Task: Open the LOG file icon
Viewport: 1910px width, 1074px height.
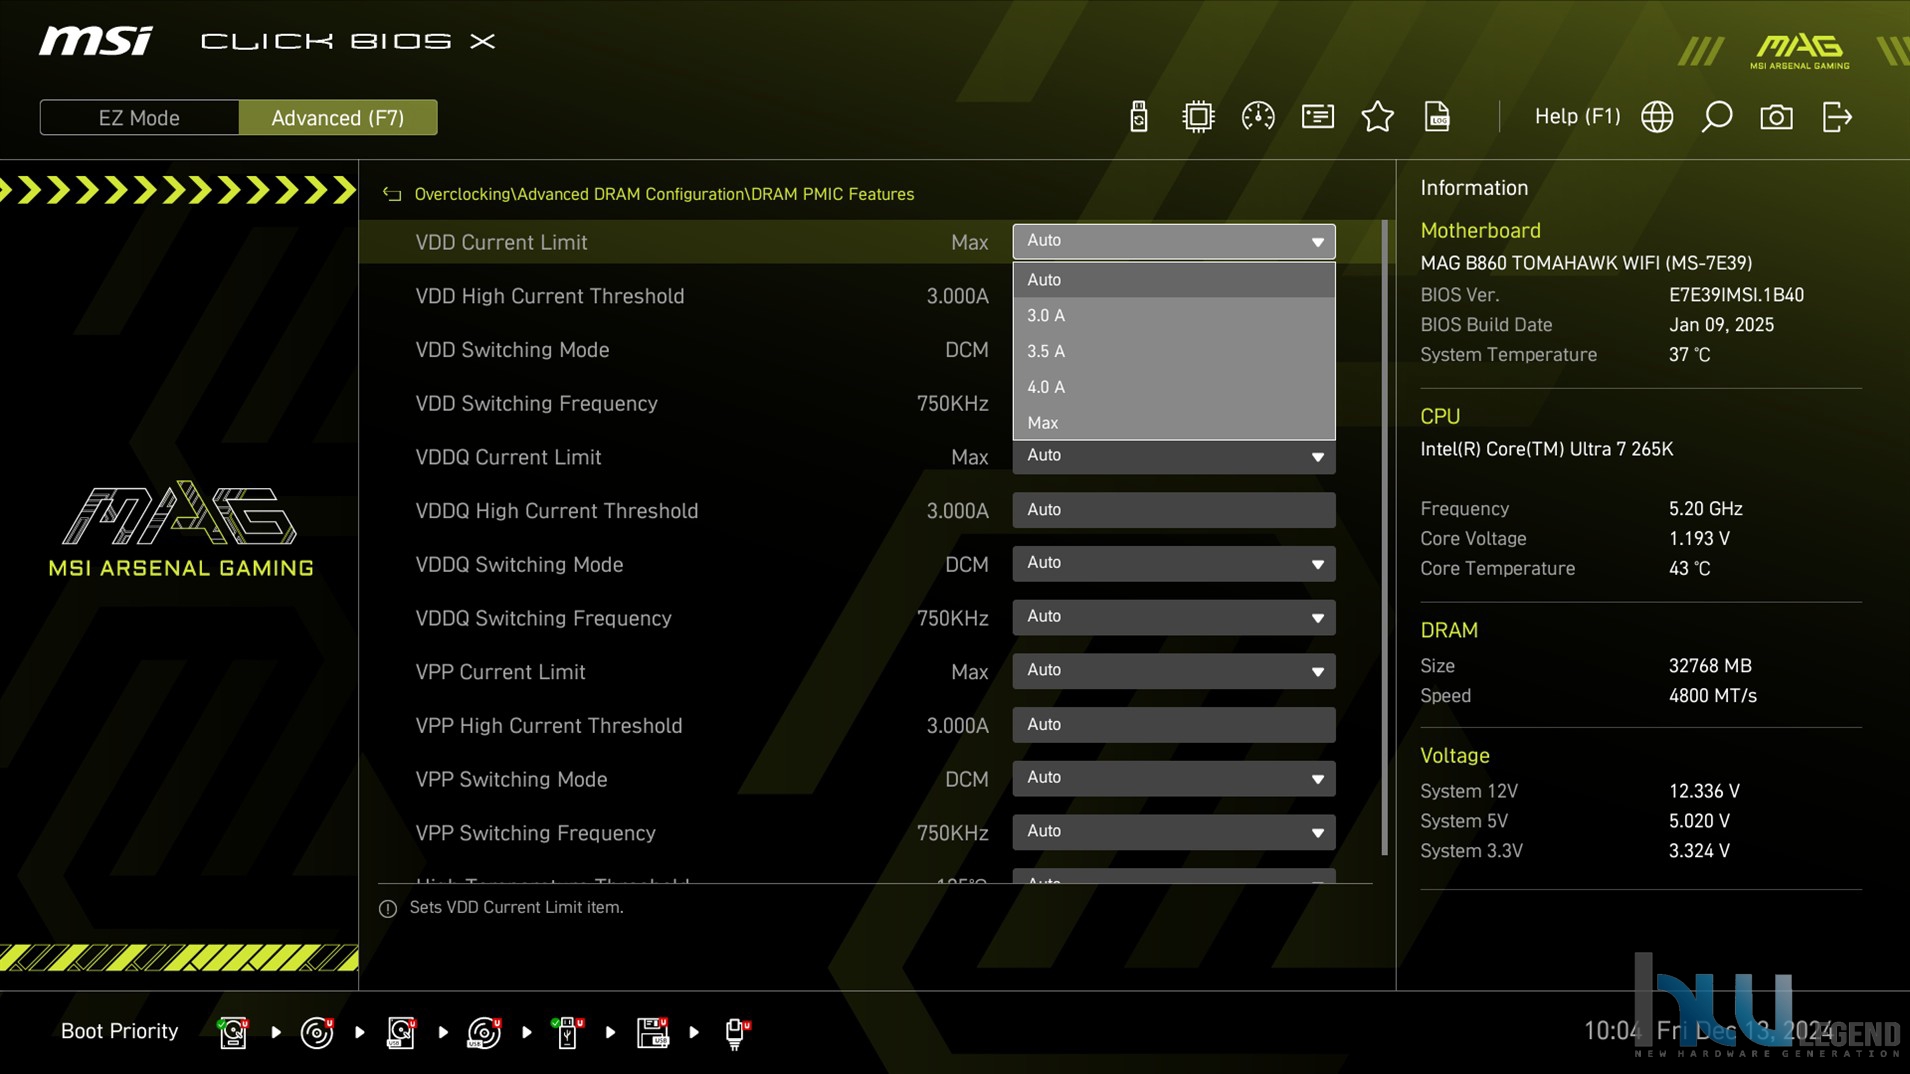Action: point(1437,117)
